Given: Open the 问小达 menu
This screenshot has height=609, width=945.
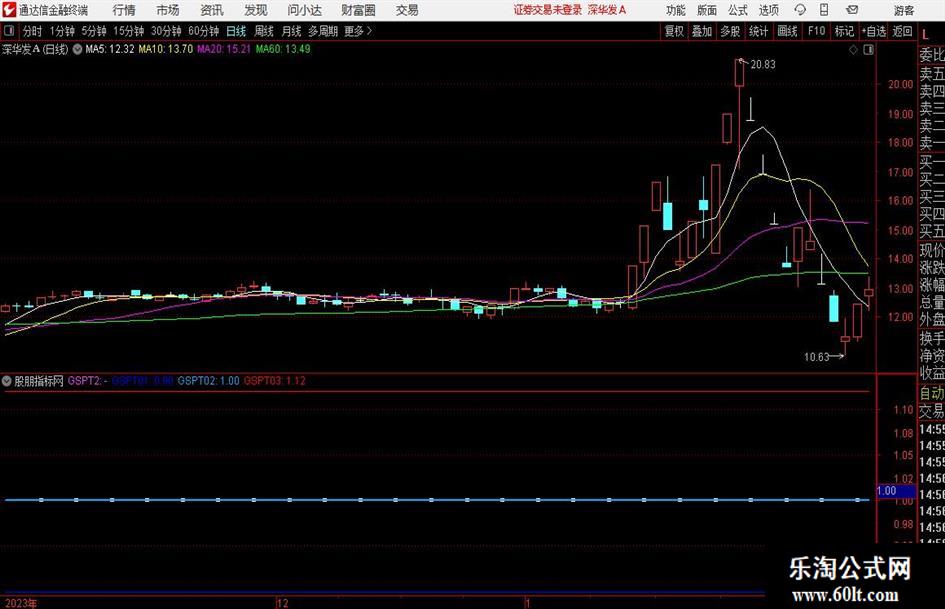Looking at the screenshot, I should pos(304,10).
